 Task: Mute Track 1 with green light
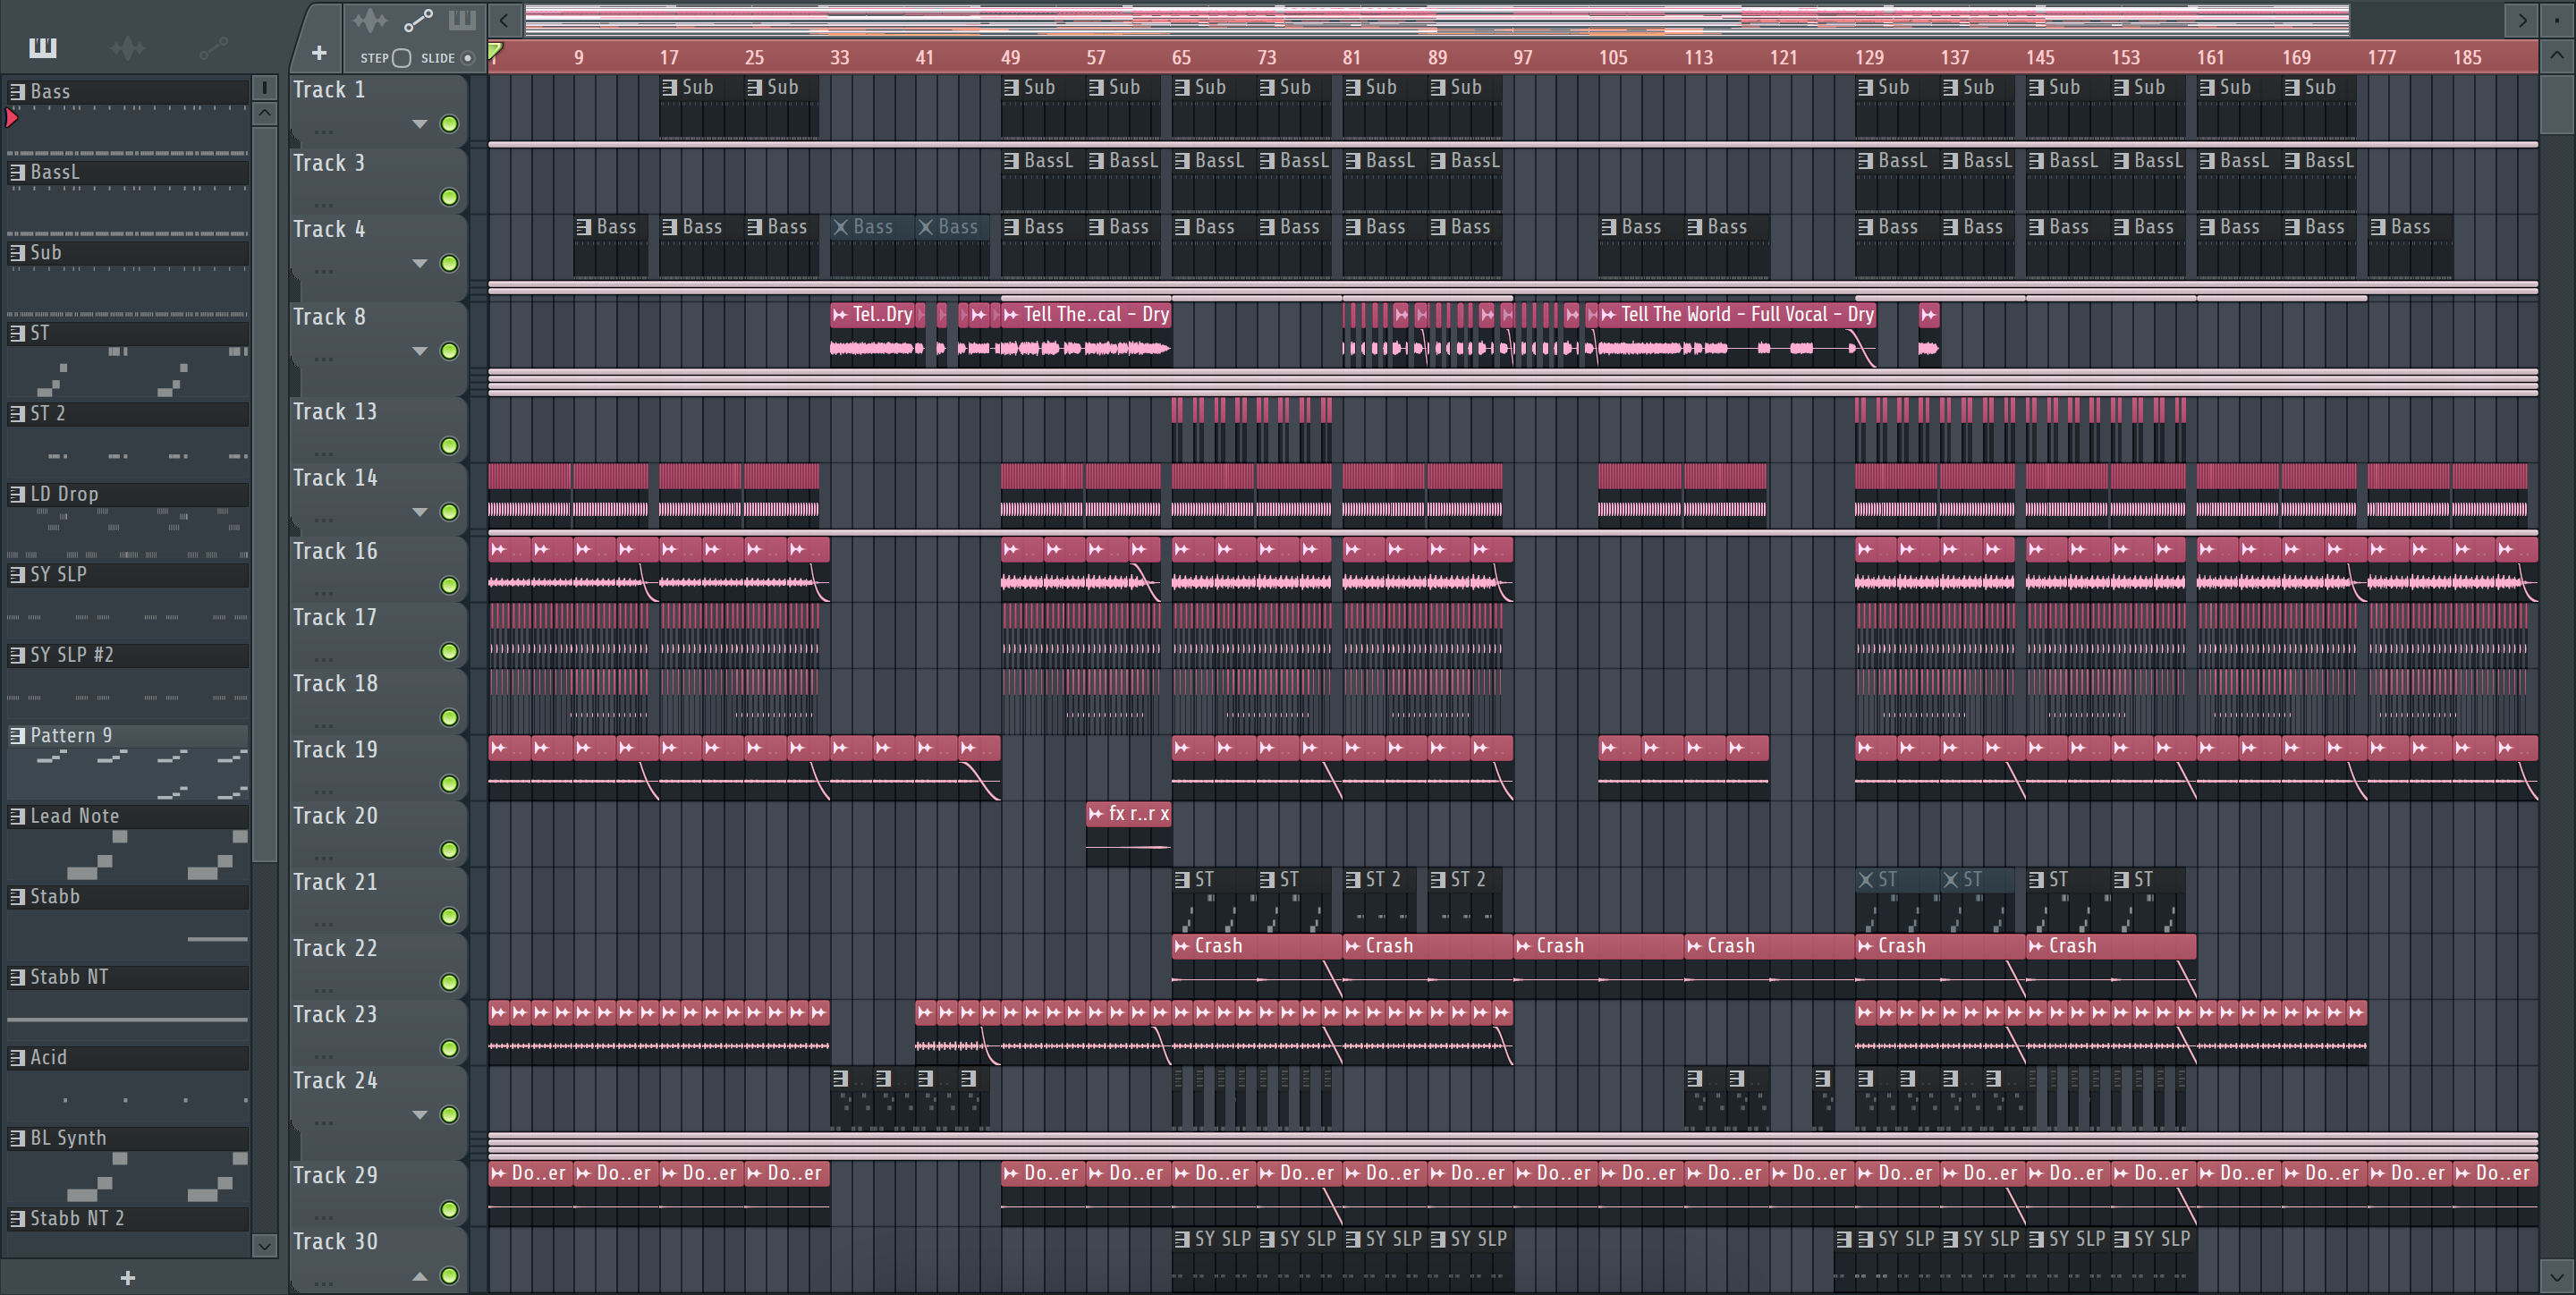pos(450,124)
